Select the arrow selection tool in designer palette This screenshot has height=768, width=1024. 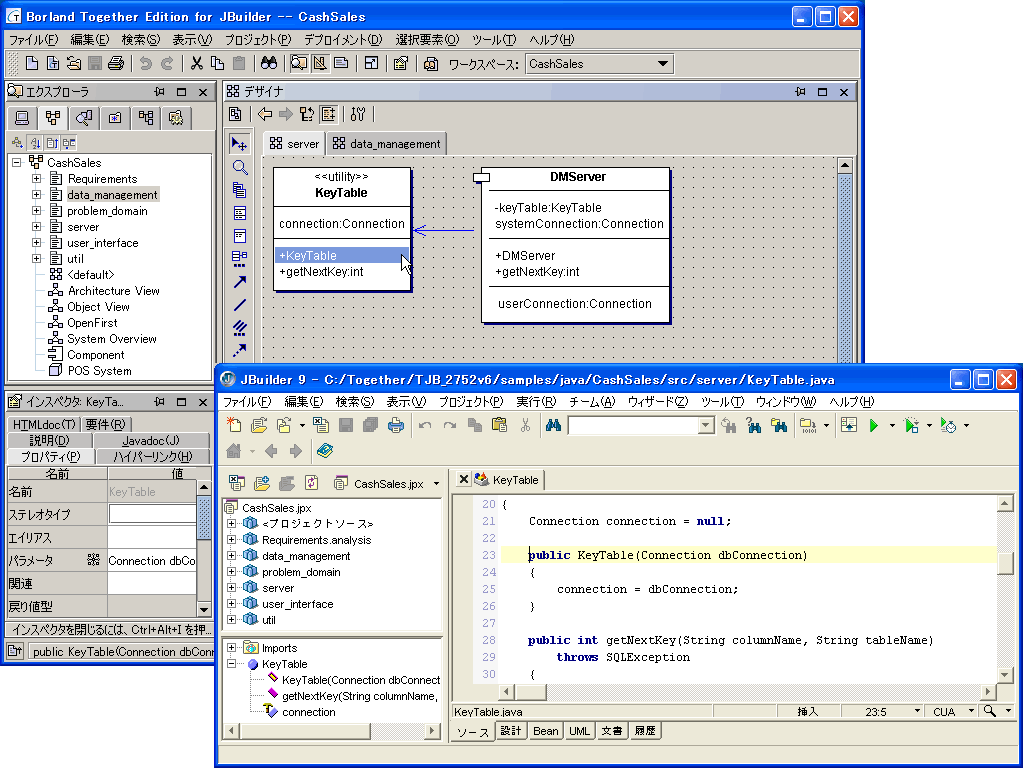tap(240, 144)
